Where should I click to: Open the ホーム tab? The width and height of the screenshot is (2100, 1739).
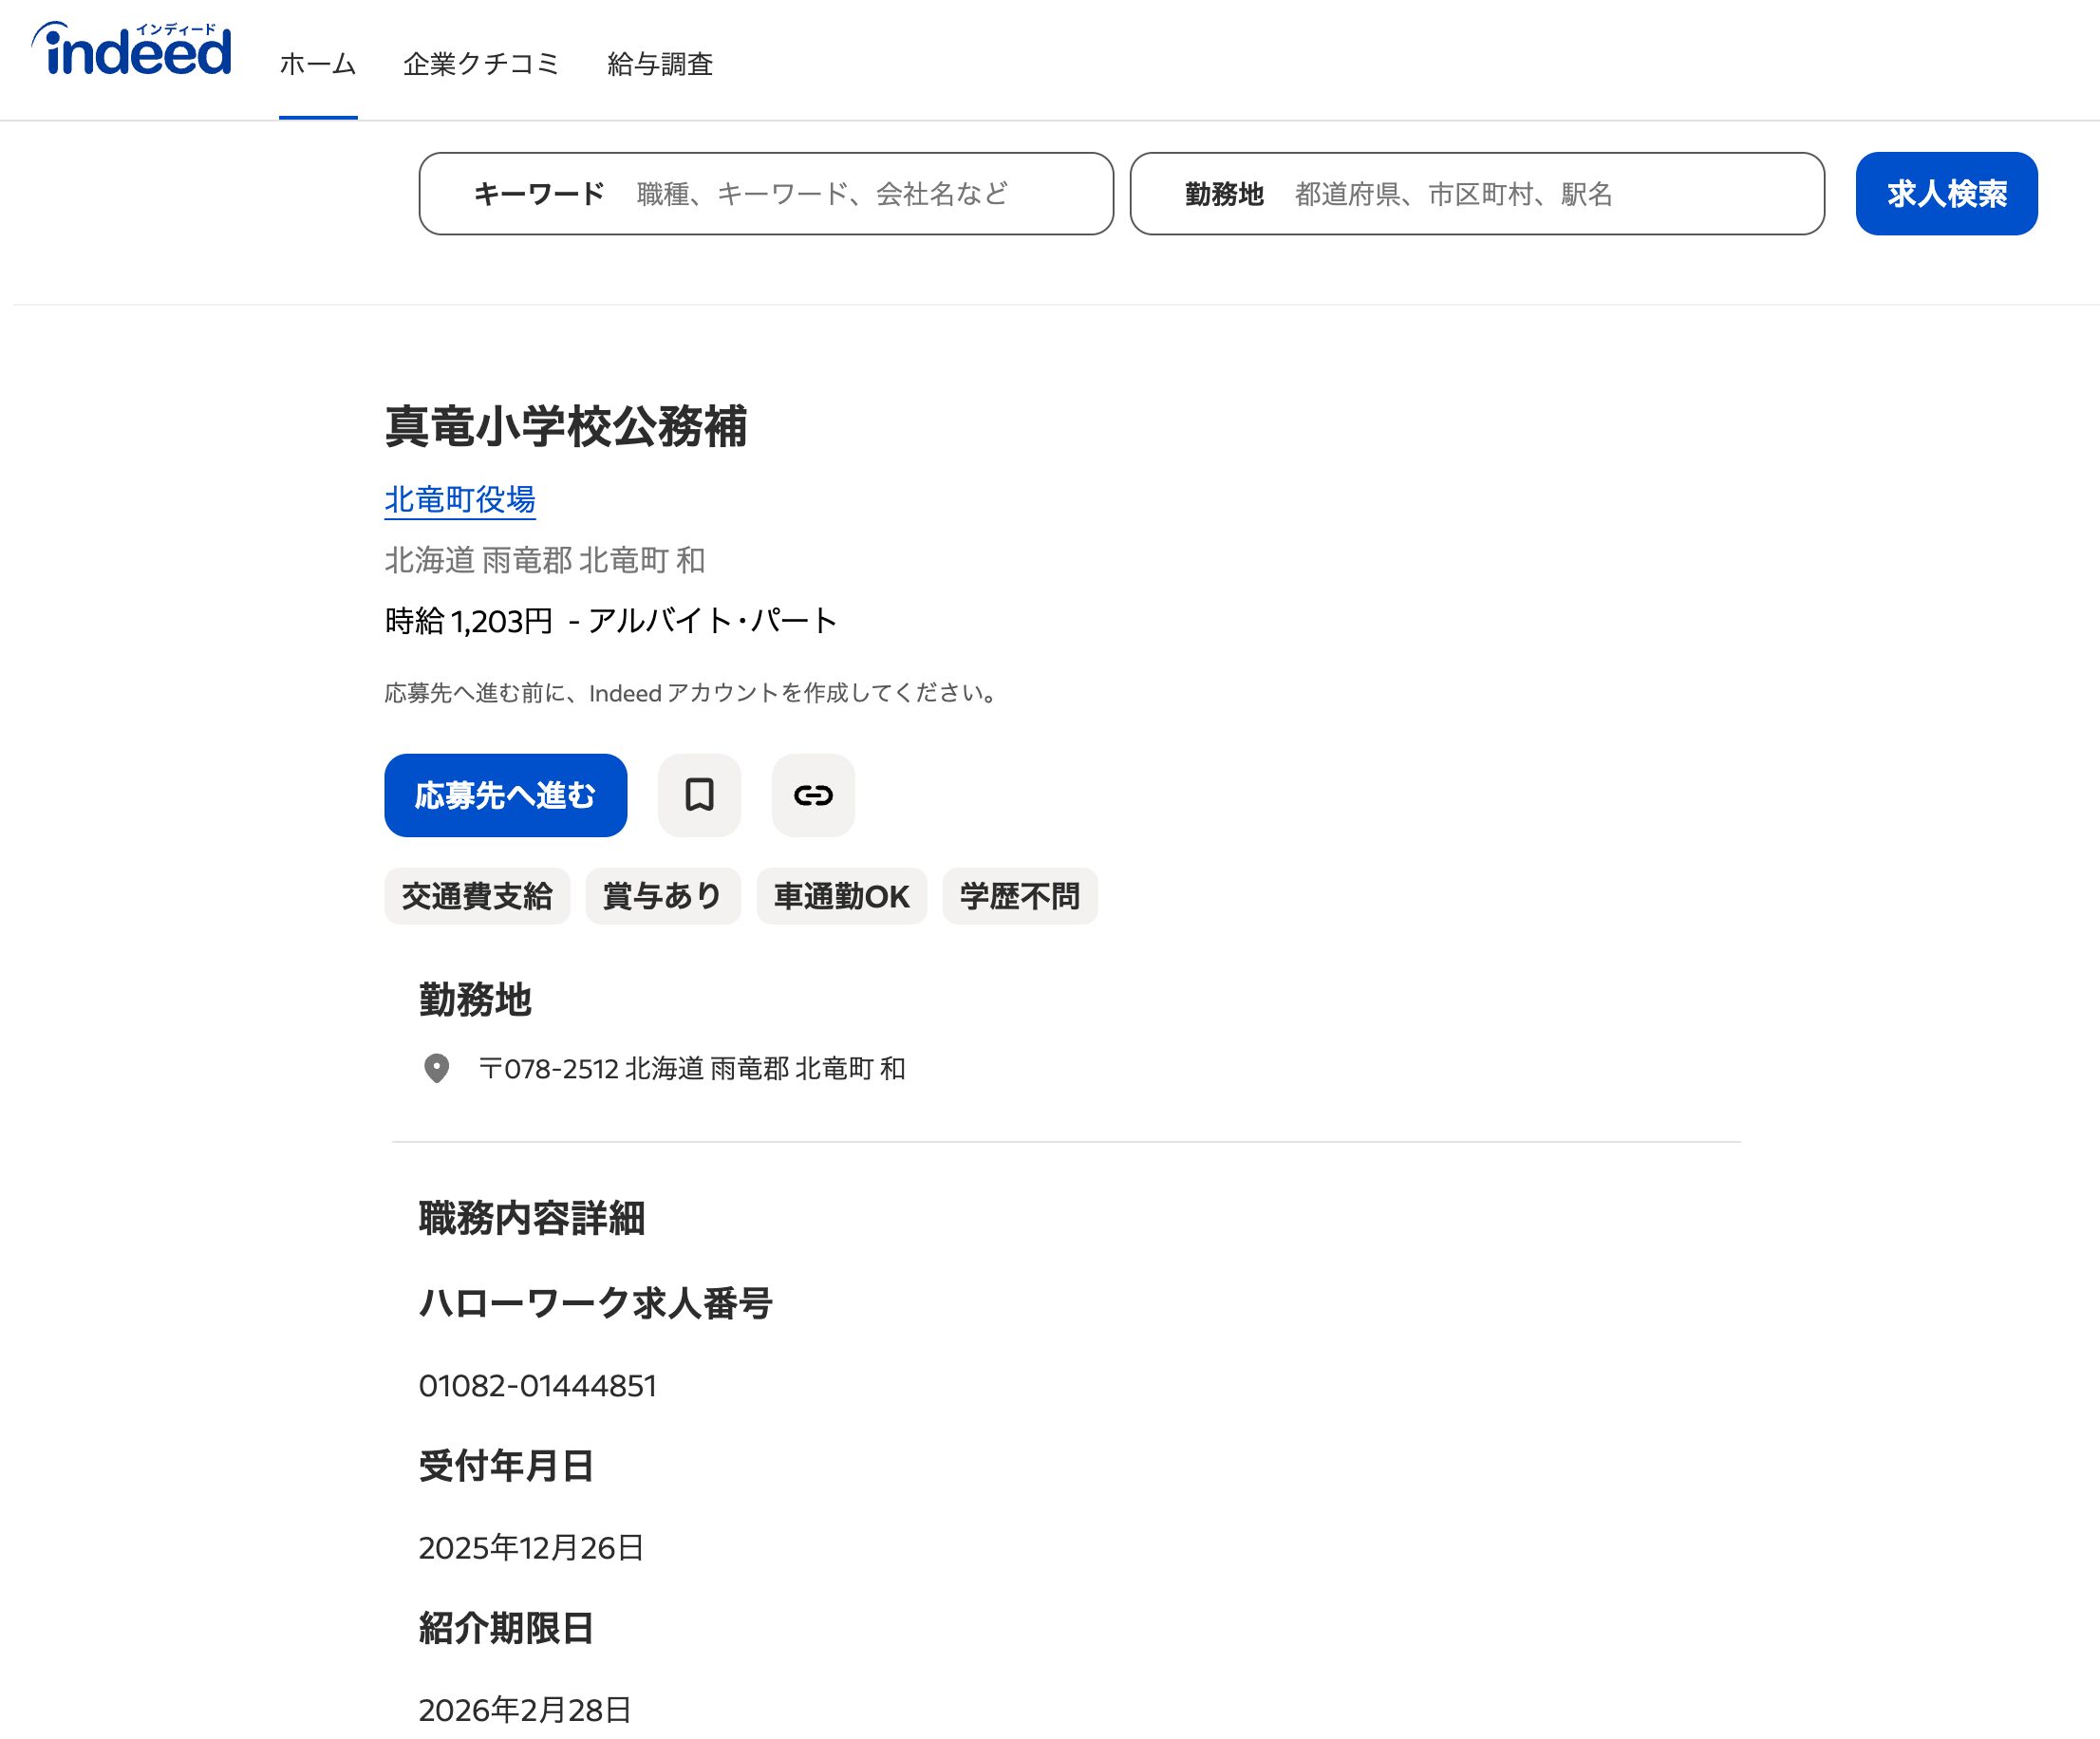318,64
